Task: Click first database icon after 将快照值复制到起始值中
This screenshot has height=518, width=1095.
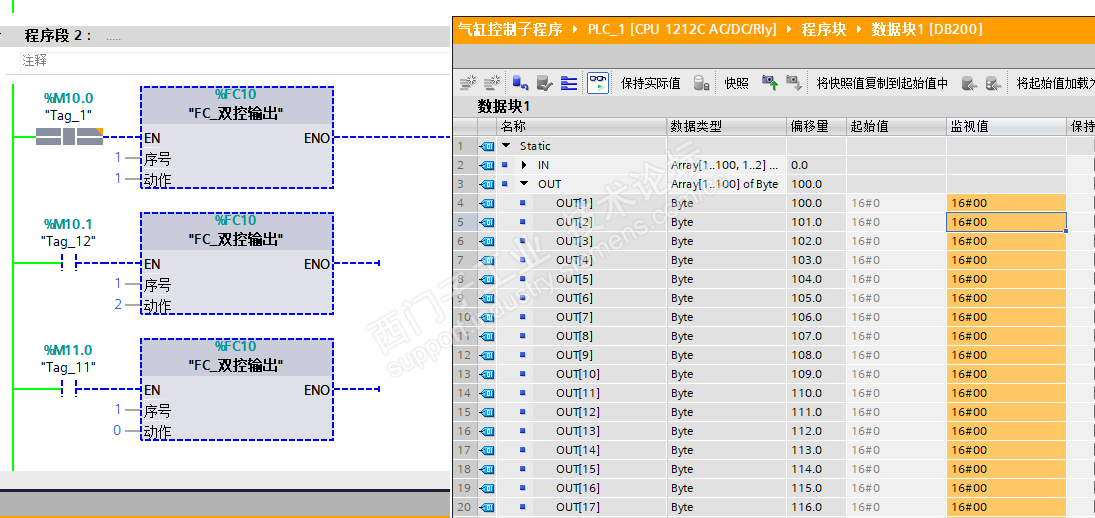Action: click(x=969, y=83)
